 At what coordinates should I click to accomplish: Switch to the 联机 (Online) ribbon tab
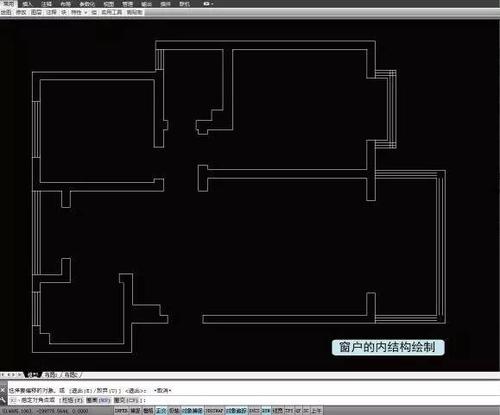(x=184, y=4)
